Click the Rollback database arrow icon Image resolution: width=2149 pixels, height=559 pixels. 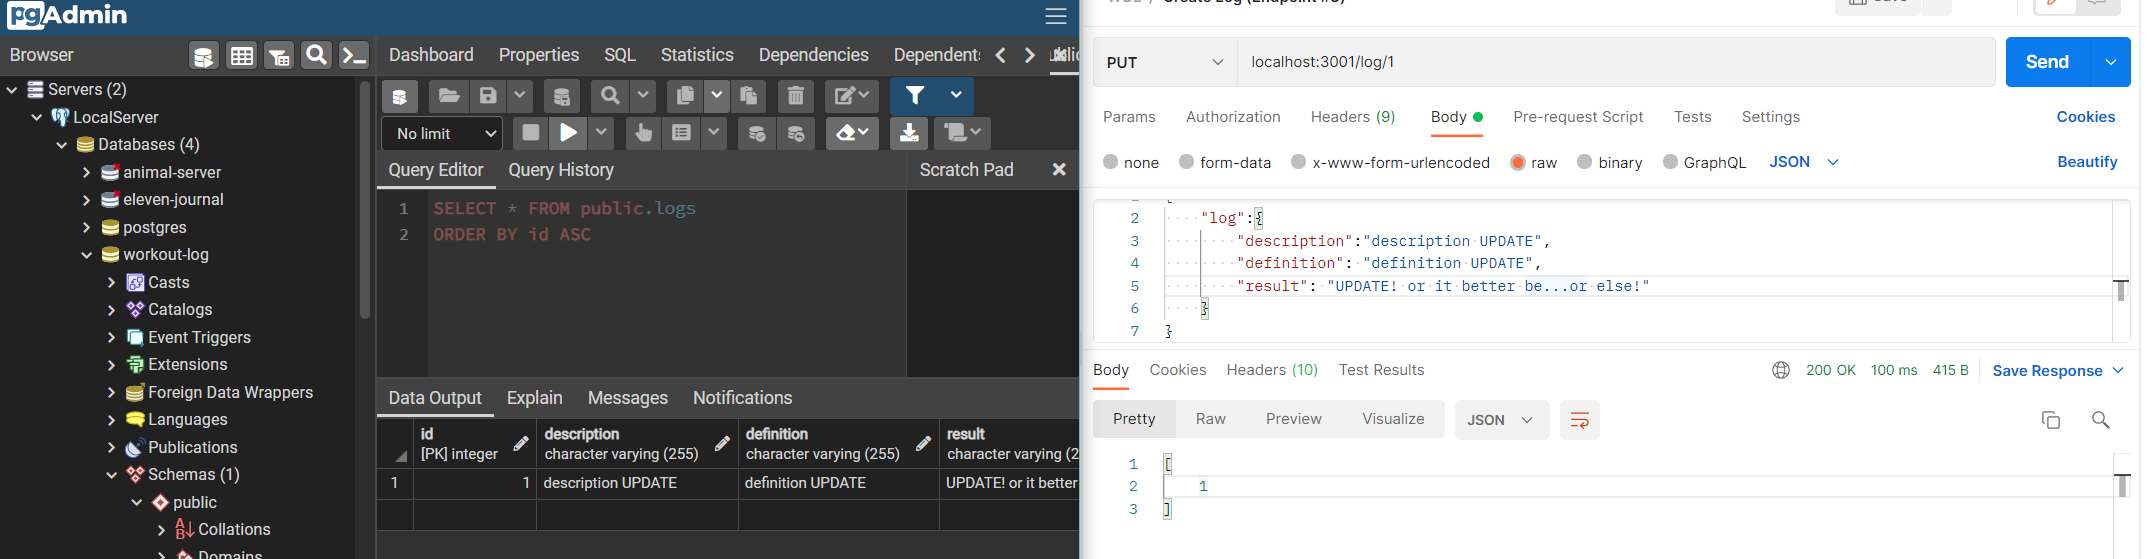pos(796,133)
